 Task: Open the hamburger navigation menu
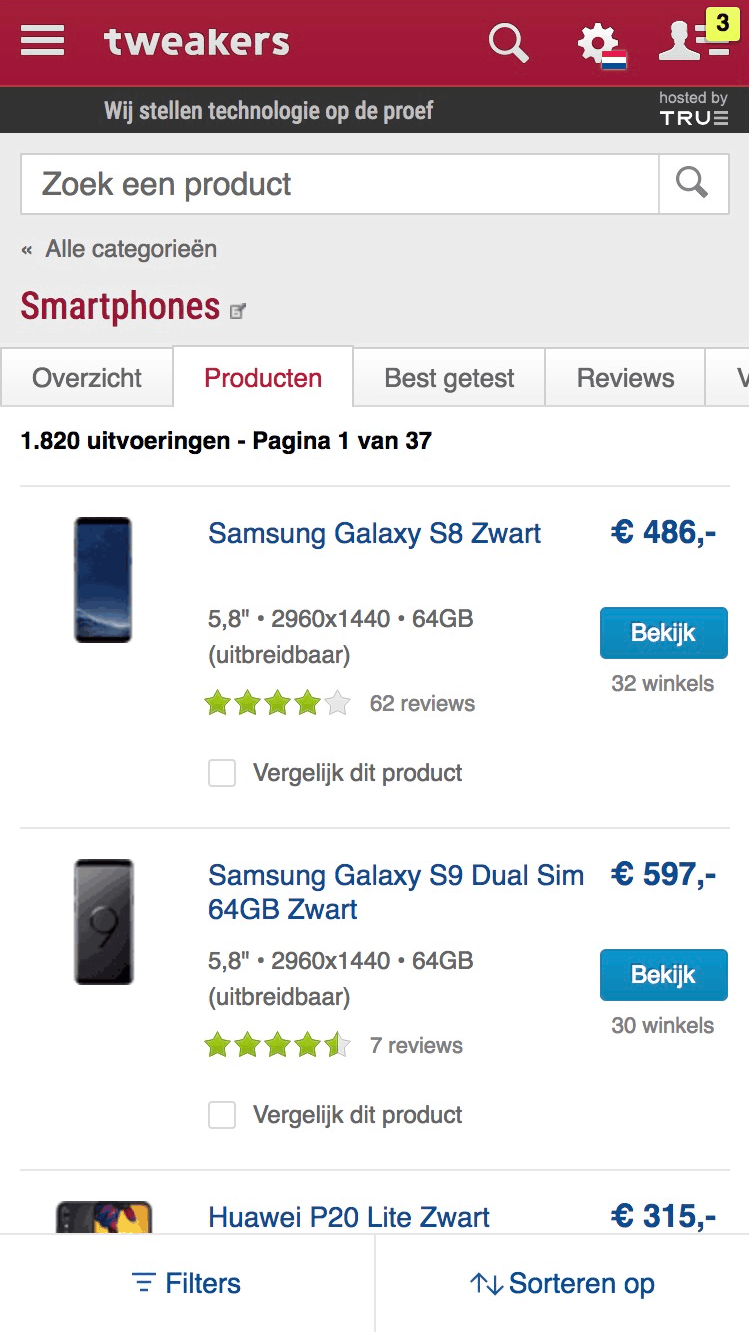42,41
